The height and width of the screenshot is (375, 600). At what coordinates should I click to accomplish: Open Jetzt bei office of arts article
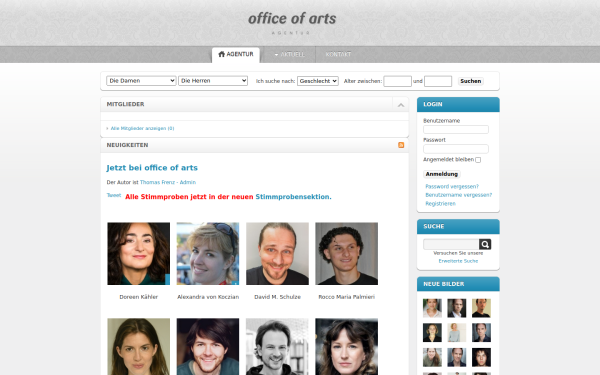[x=152, y=168]
